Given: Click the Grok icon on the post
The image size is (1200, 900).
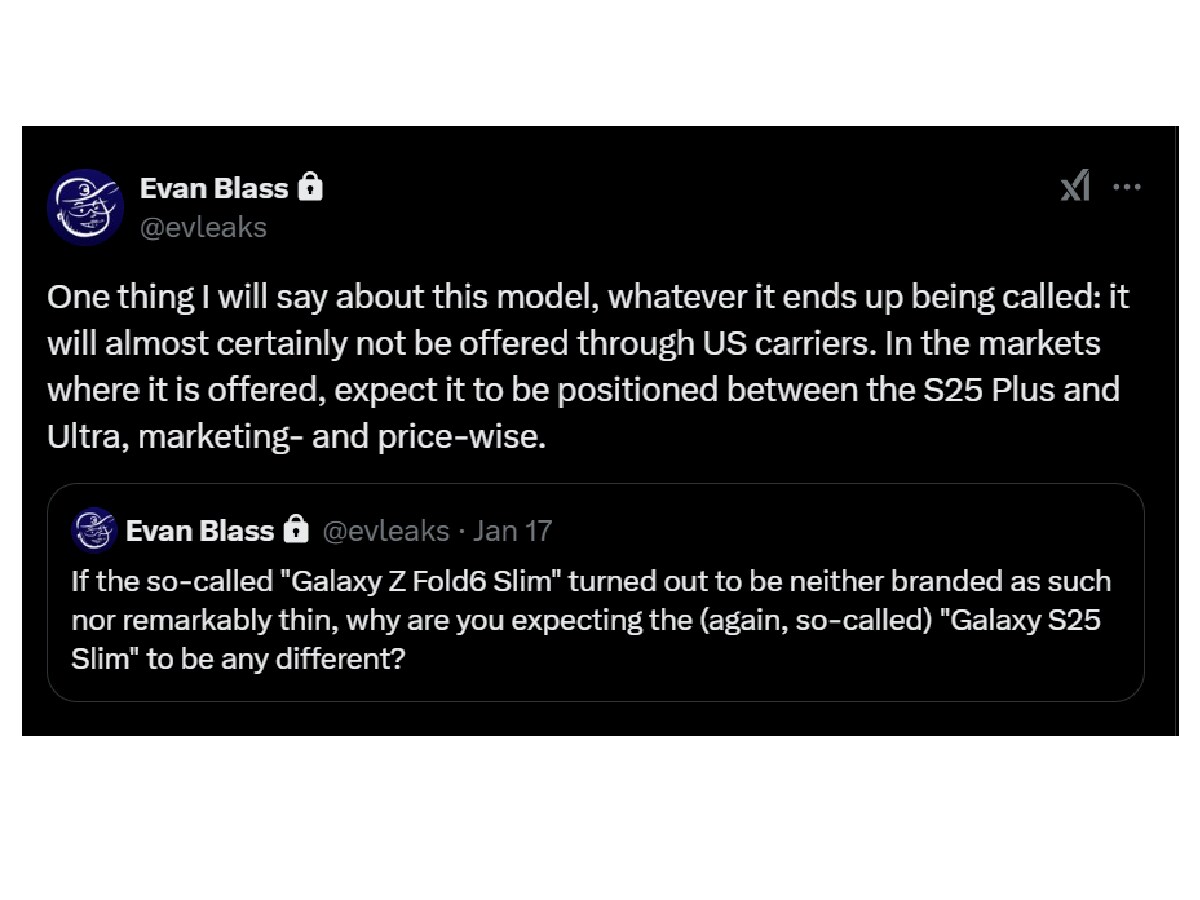Looking at the screenshot, I should click(1075, 186).
